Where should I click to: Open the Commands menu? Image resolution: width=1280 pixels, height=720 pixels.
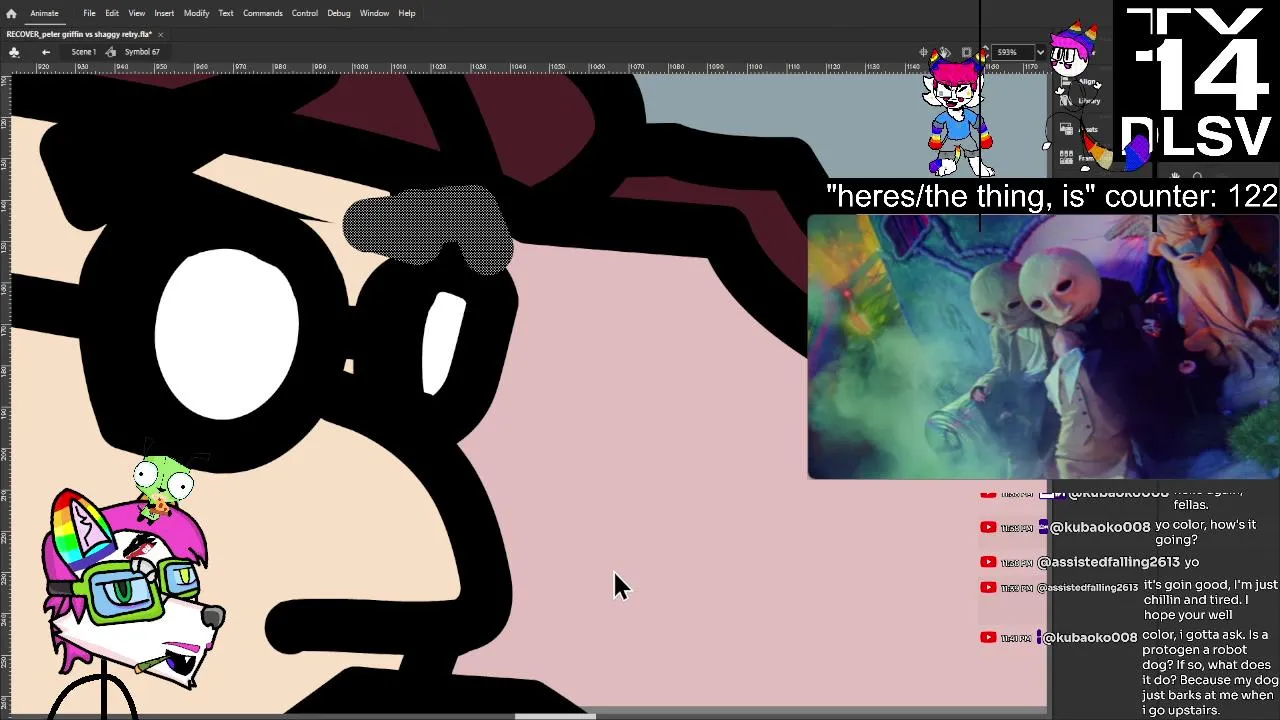pos(262,13)
